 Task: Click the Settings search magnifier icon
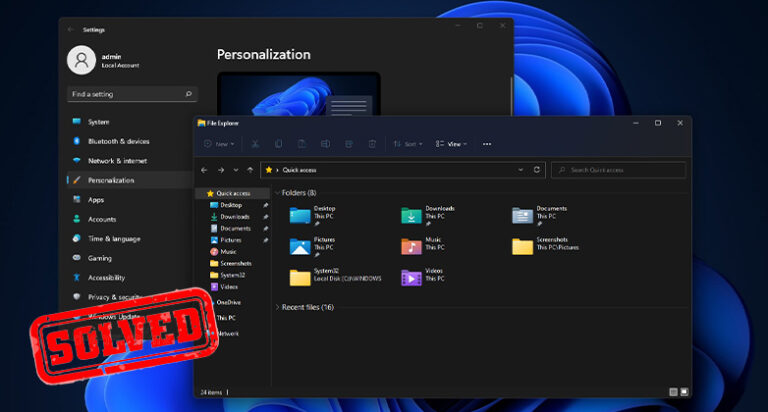(x=189, y=94)
